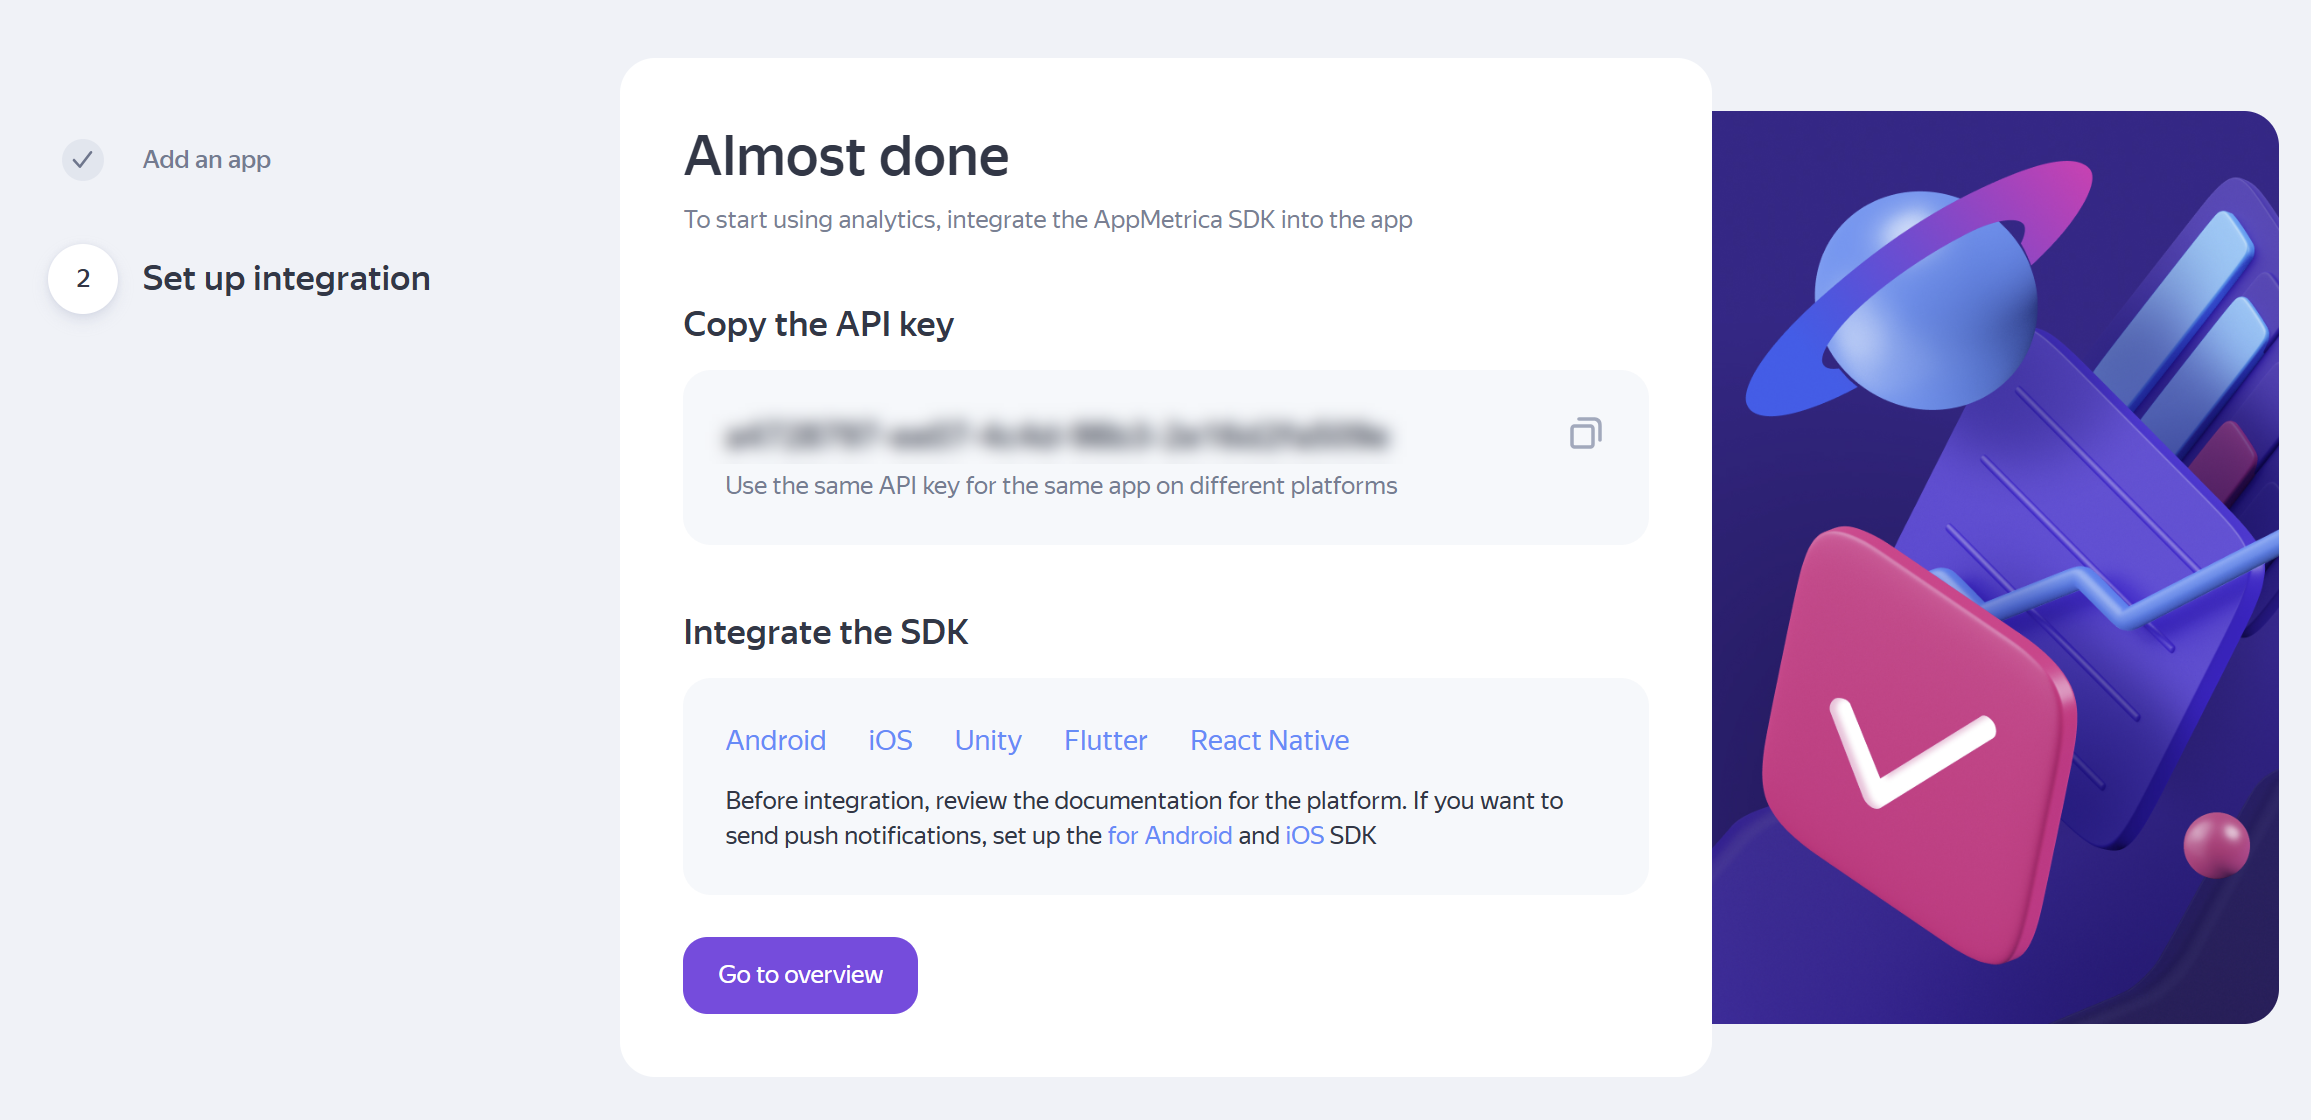
Task: Choose the React Native integration link
Action: pos(1269,740)
